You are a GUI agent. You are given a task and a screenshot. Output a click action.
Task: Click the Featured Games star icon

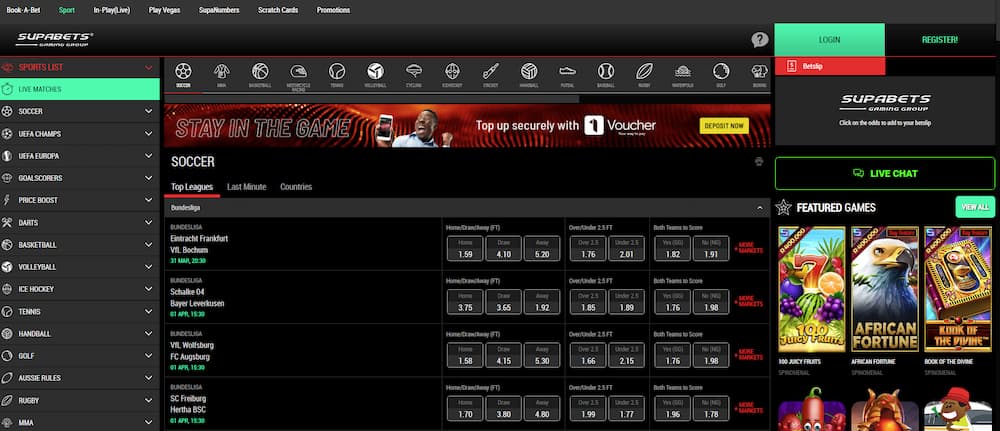coord(784,207)
